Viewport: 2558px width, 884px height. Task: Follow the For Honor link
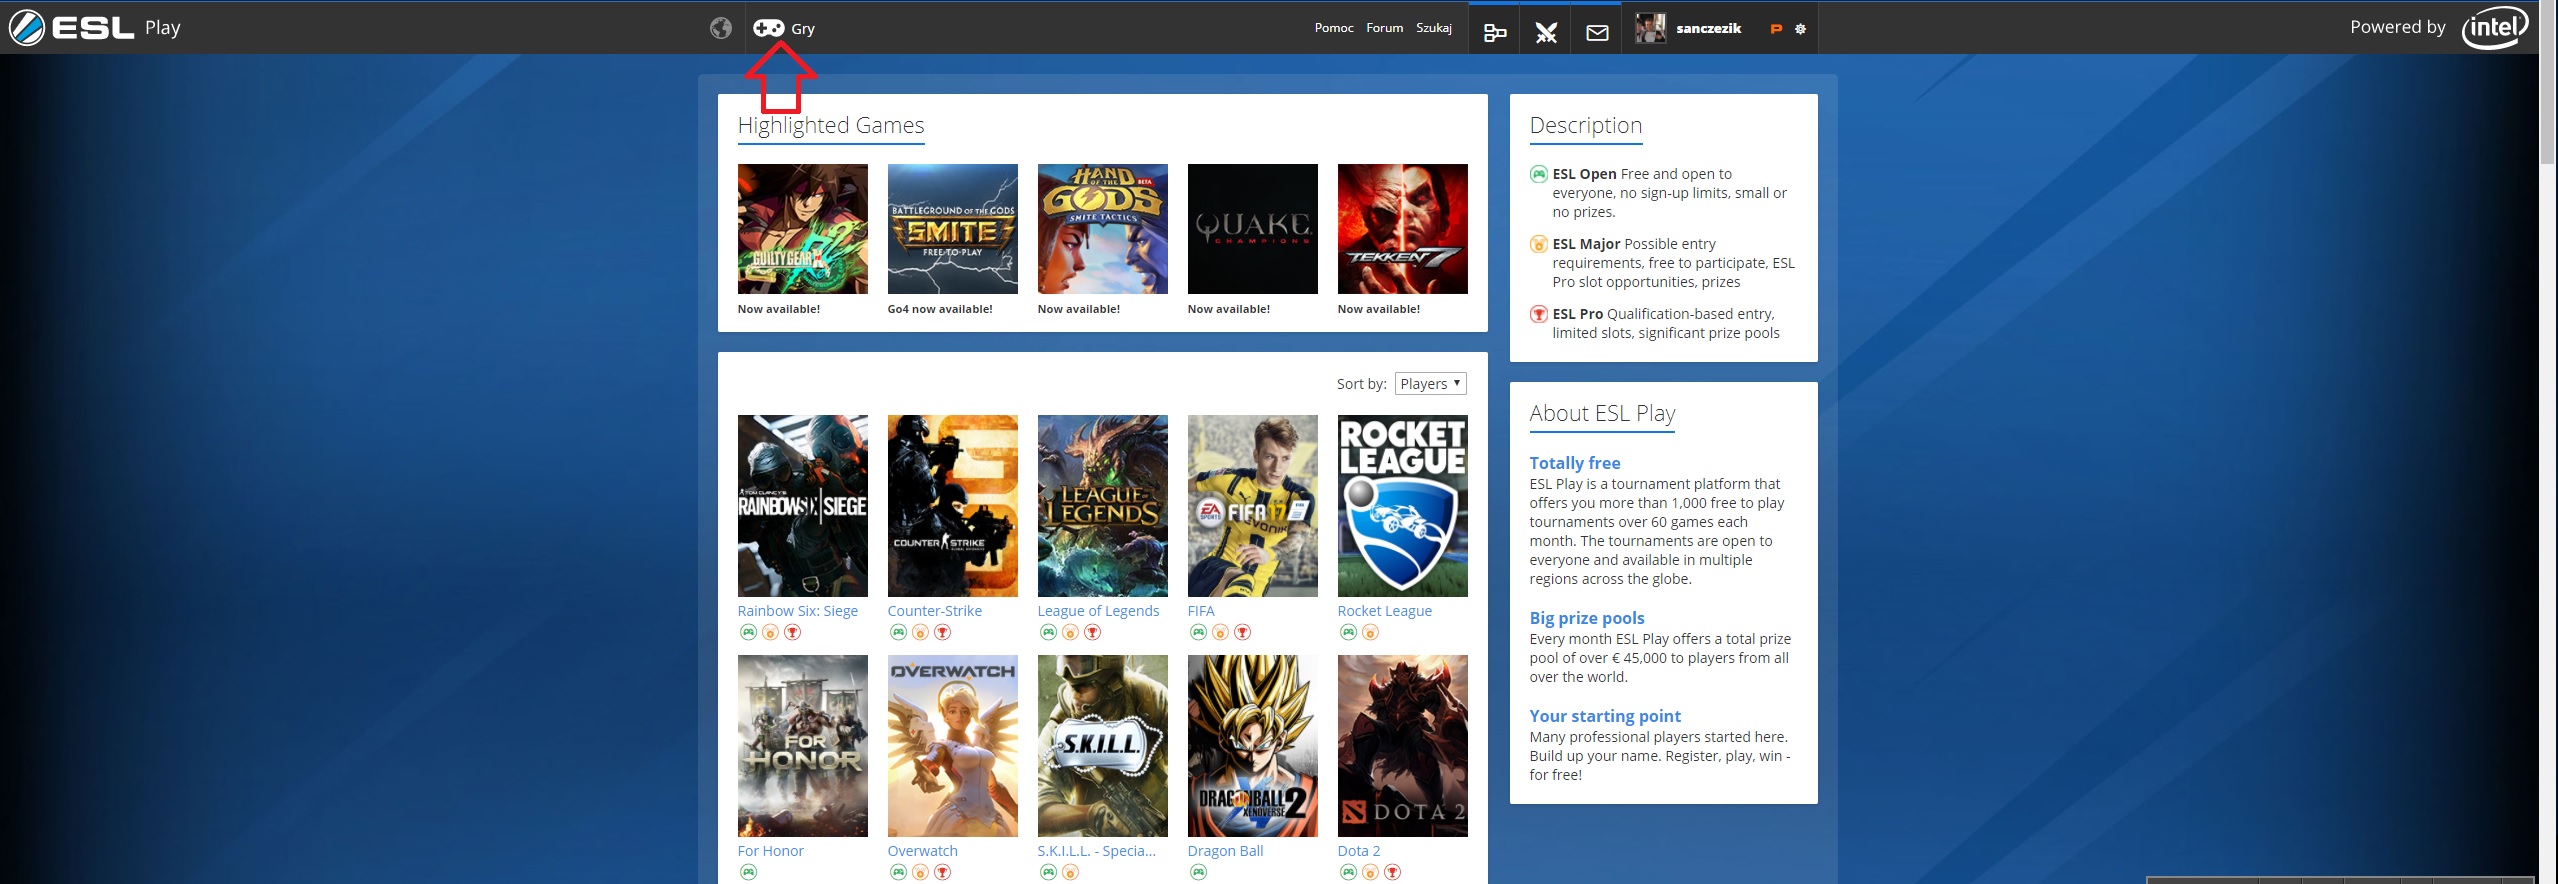click(770, 851)
